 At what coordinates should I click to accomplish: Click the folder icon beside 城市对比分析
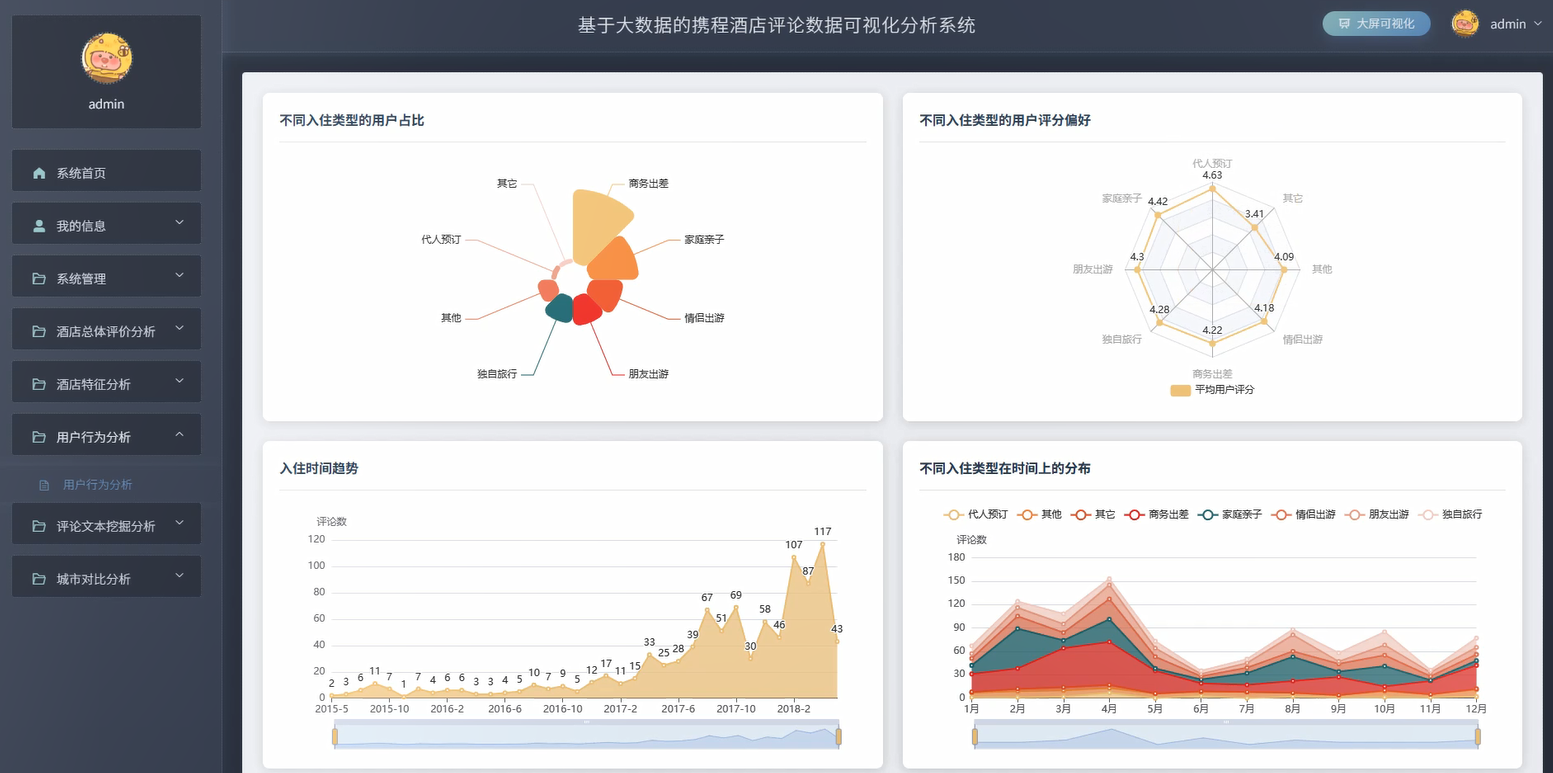pos(39,579)
